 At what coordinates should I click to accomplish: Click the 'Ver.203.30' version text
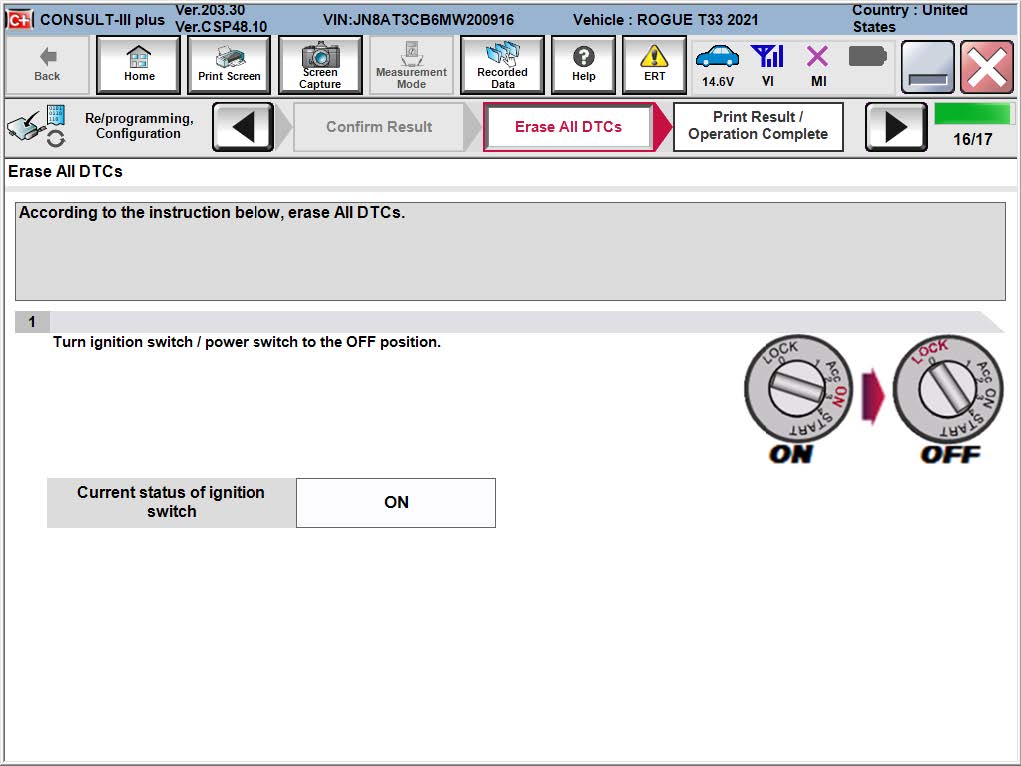(210, 10)
